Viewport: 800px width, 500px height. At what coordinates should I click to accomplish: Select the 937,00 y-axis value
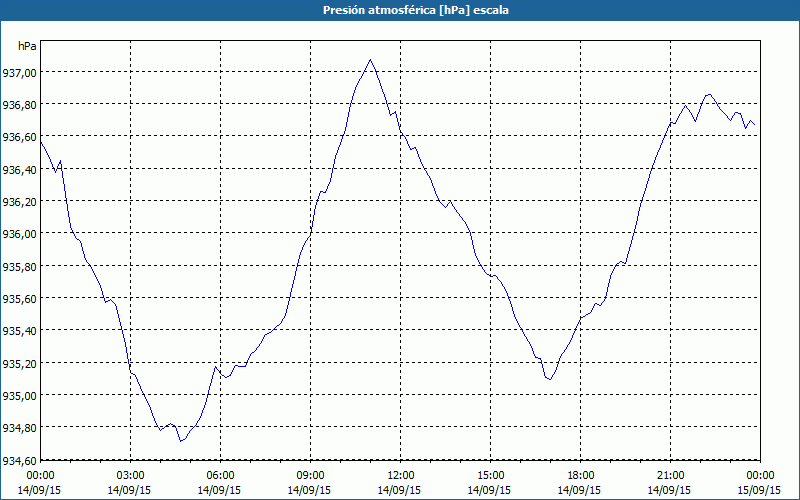(x=19, y=72)
